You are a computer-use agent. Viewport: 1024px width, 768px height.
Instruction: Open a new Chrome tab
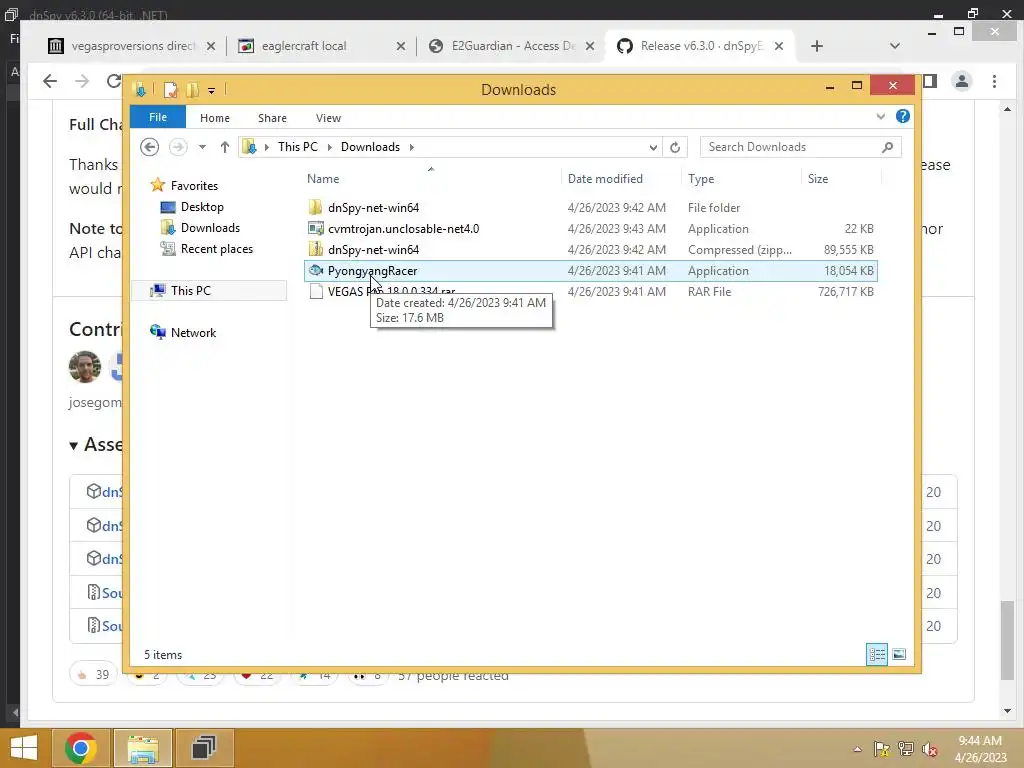pyautogui.click(x=817, y=46)
